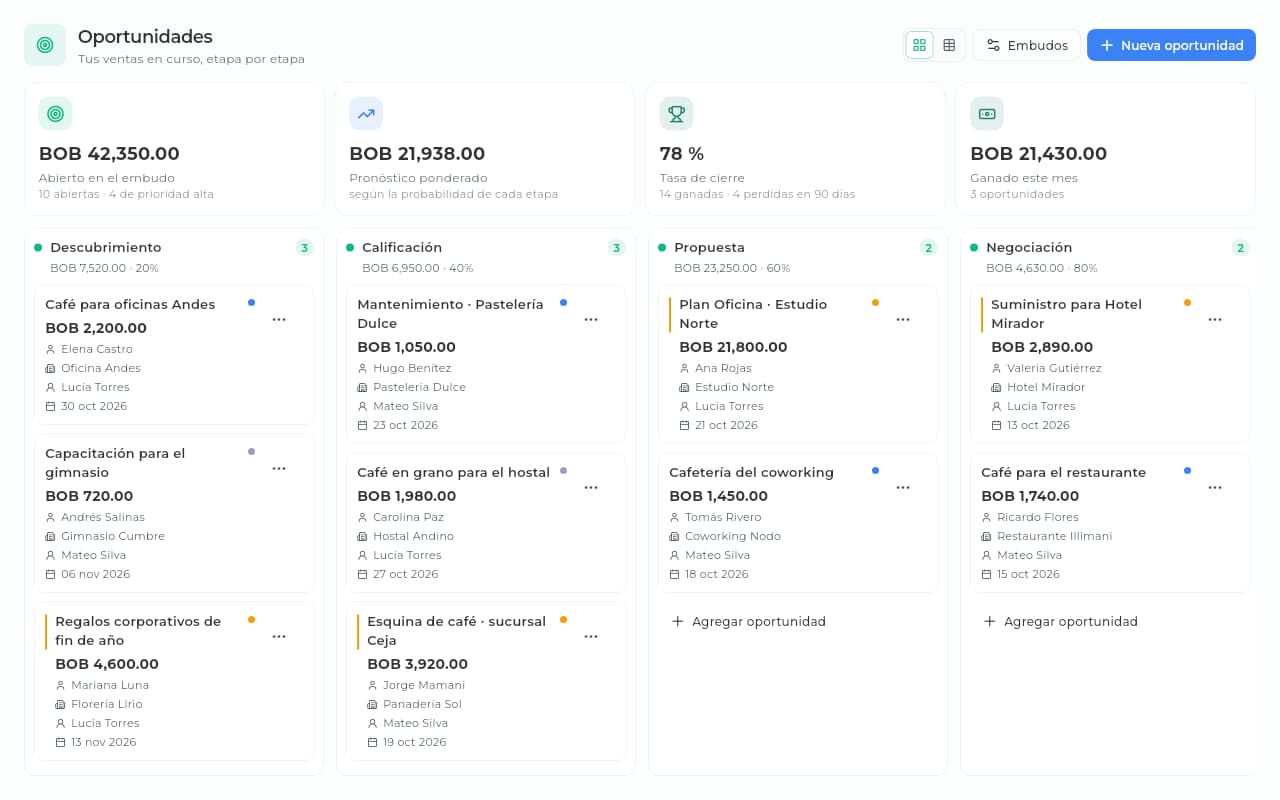Screen dimensions: 1280x800
Task: Open options menu for Café en grano para el hostal
Action: click(x=591, y=487)
